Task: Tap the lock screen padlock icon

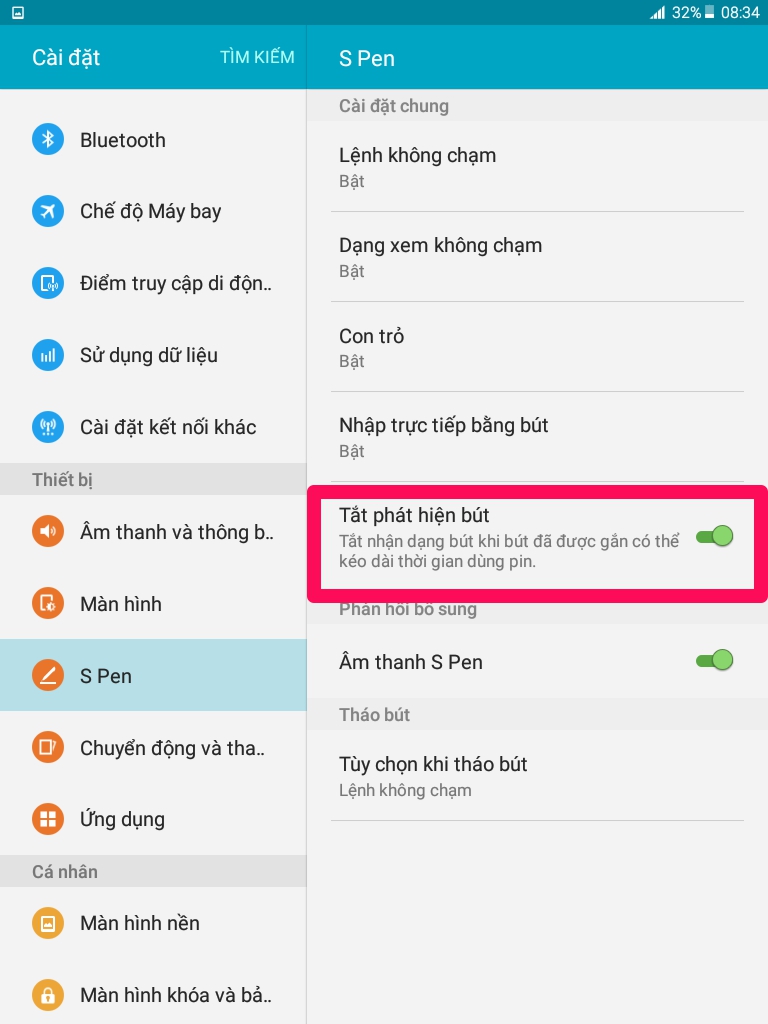Action: coord(48,995)
